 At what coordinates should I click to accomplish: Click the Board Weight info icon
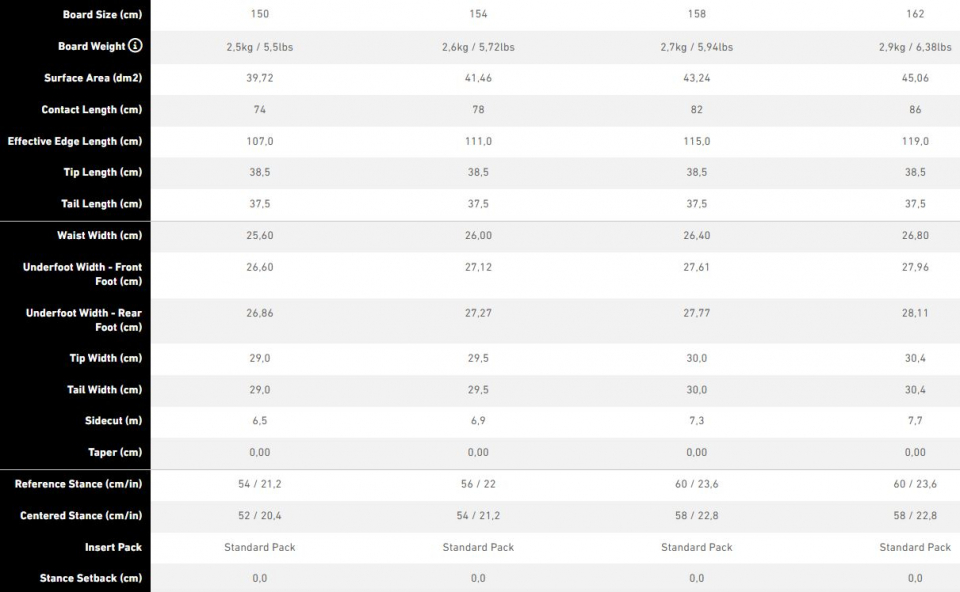point(135,45)
